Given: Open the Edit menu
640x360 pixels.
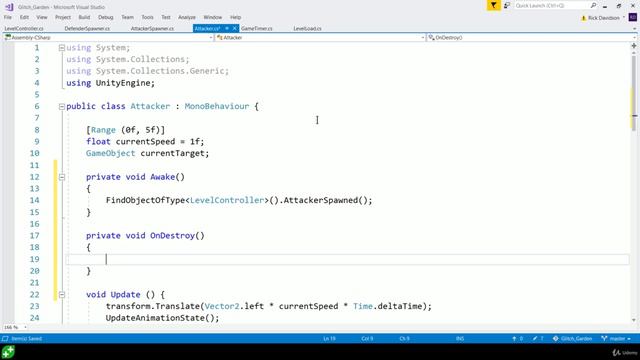Looking at the screenshot, I should [24, 17].
